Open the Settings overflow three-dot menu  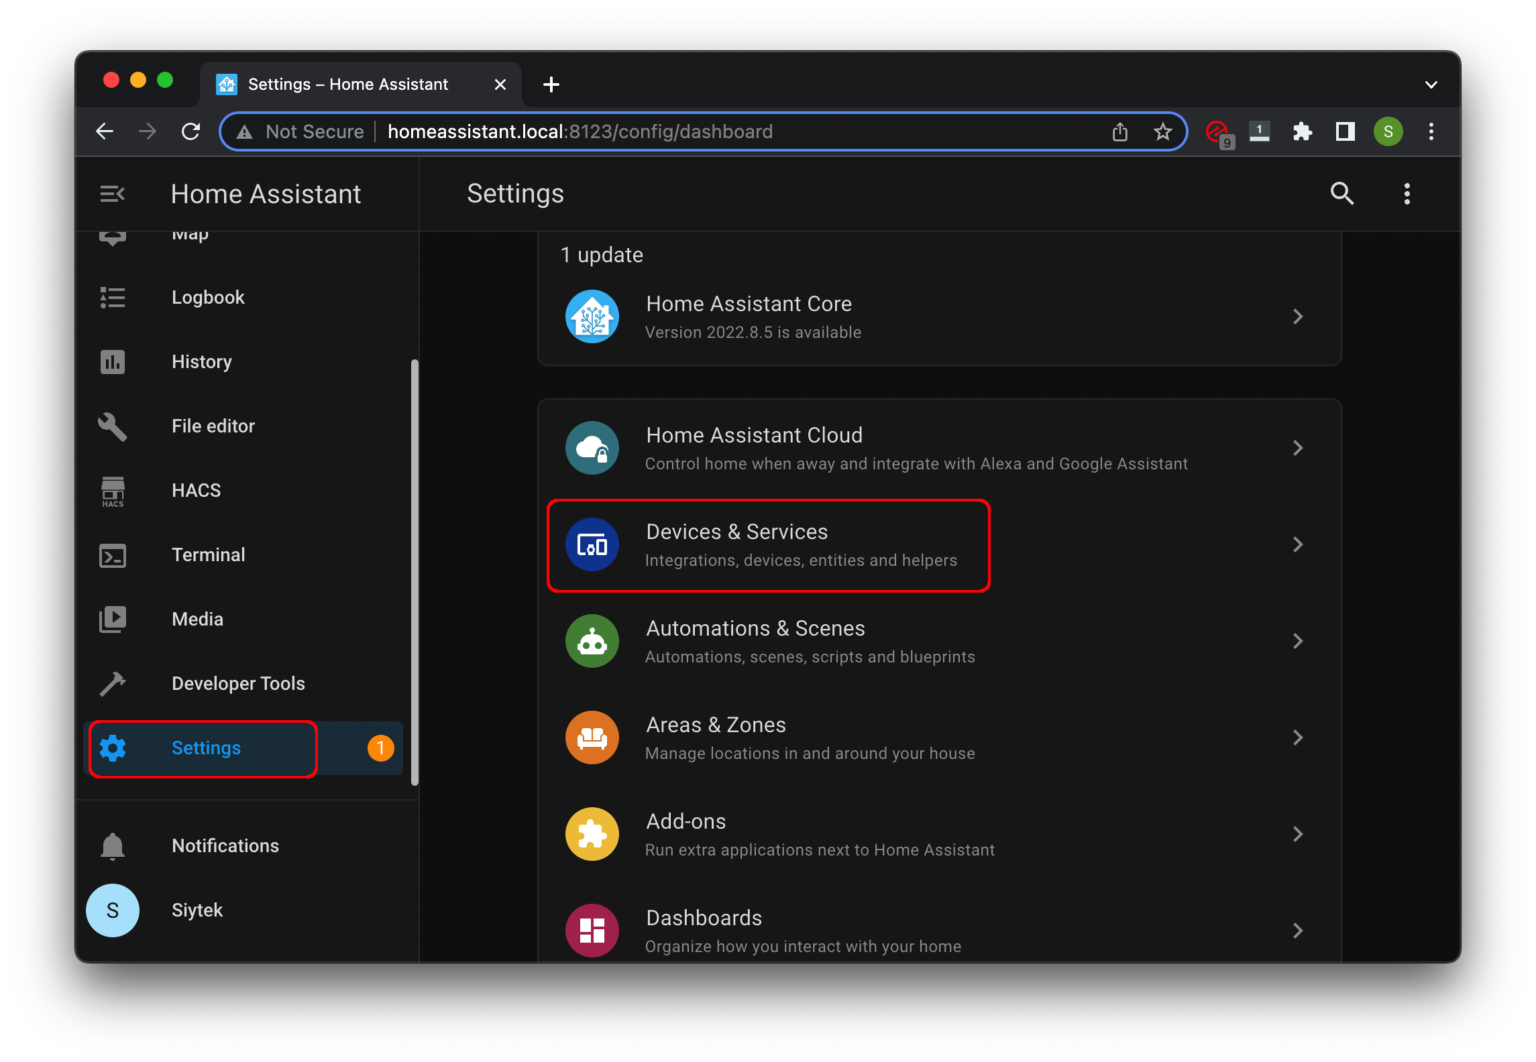tap(1407, 193)
